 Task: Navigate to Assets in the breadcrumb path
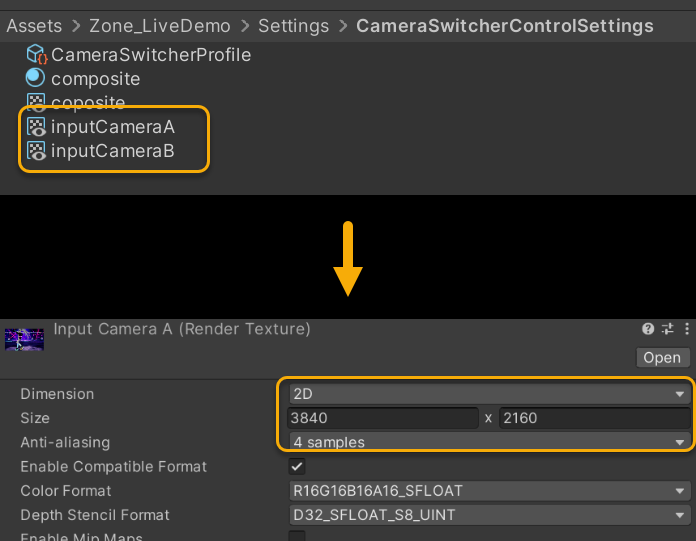click(x=34, y=26)
